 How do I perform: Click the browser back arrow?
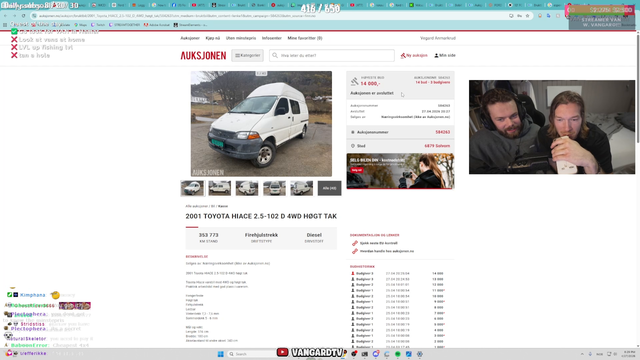pyautogui.click(x=5, y=16)
